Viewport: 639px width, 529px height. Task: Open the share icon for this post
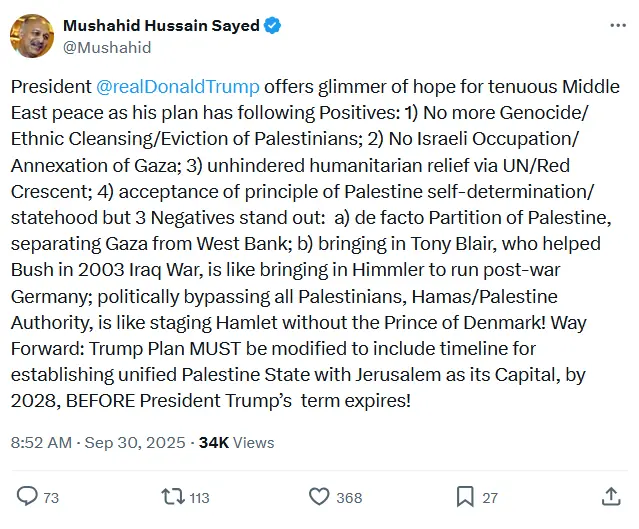point(611,496)
